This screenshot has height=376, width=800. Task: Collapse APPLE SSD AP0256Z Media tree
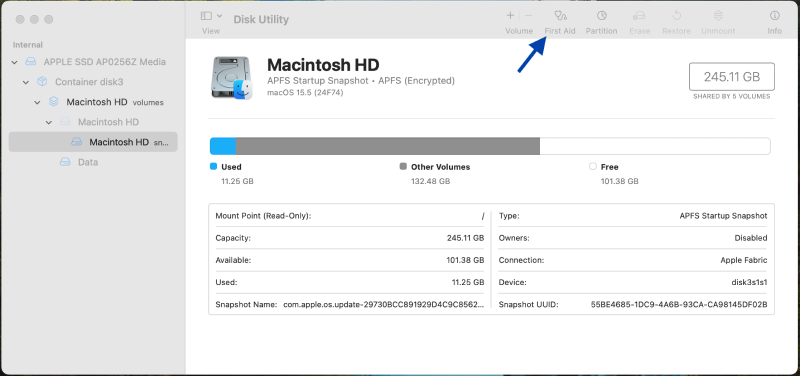click(x=14, y=62)
